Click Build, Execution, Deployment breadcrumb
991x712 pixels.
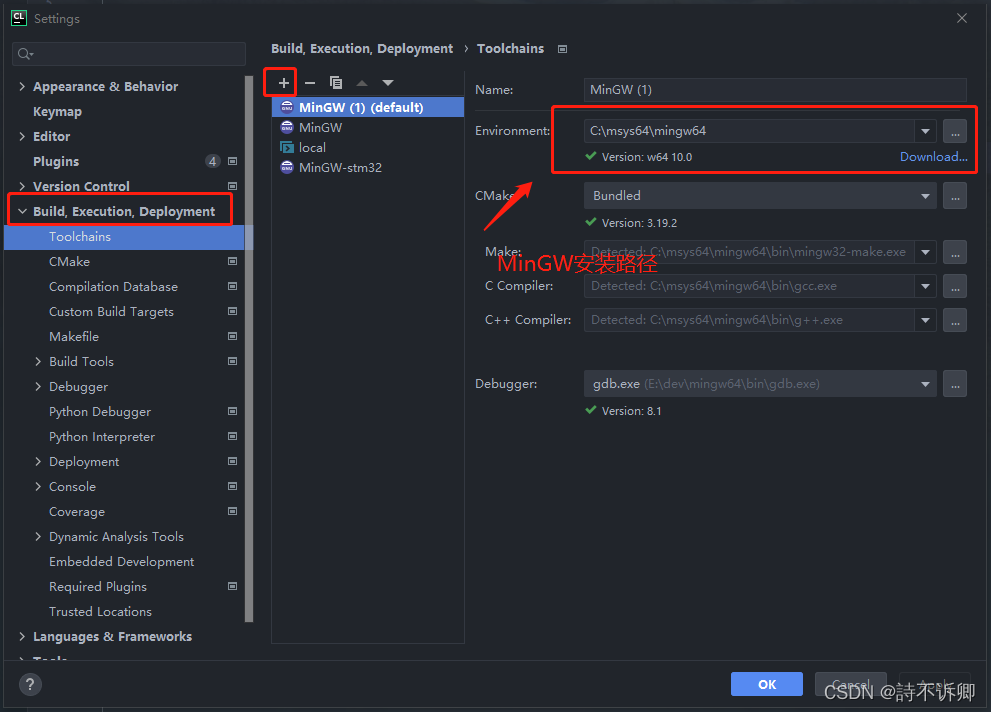click(x=362, y=49)
